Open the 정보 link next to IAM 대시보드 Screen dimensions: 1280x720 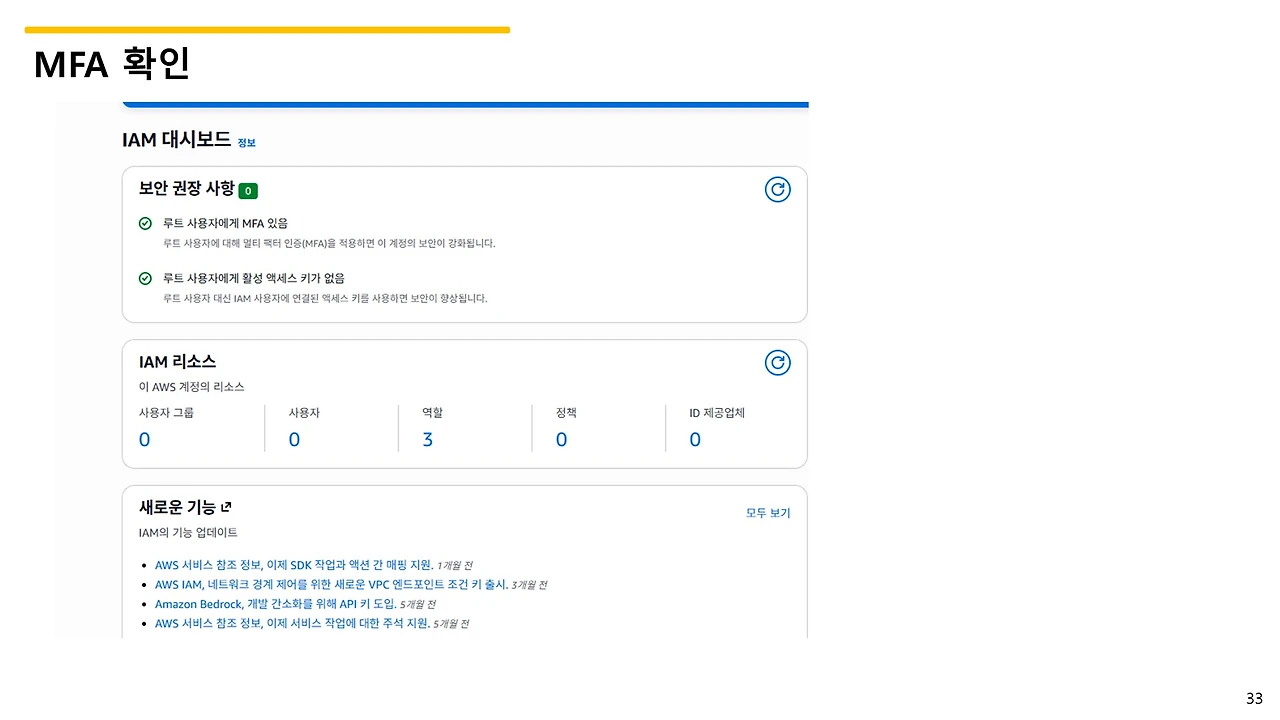click(246, 143)
